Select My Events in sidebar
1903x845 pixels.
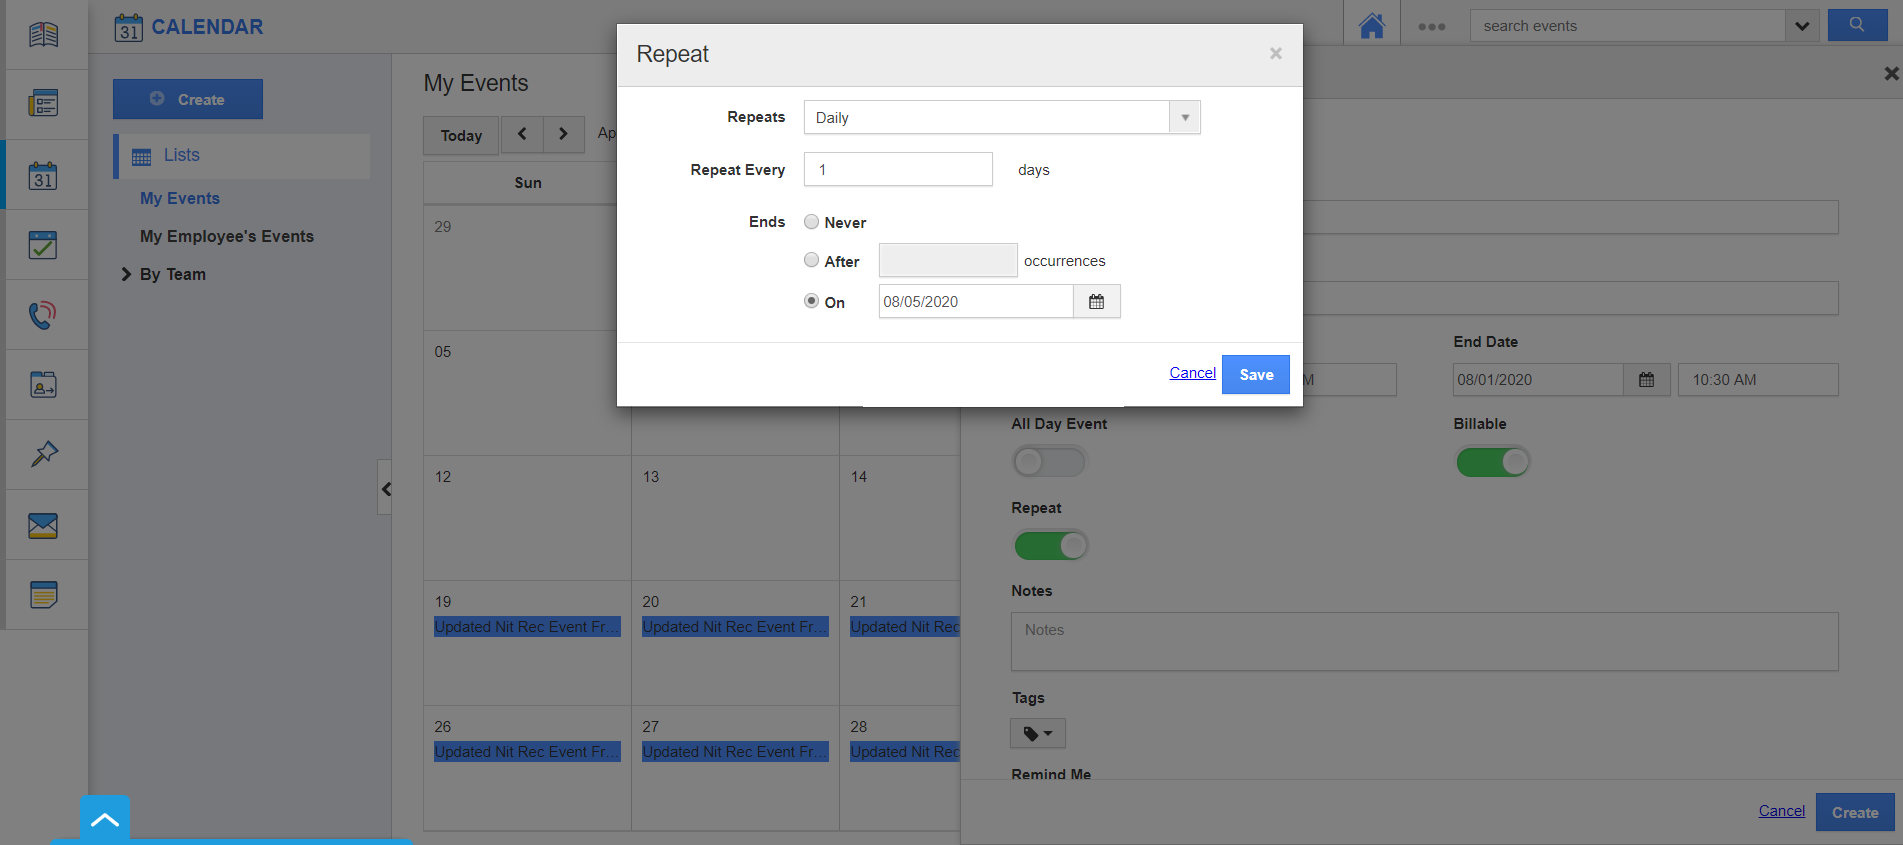coord(180,198)
